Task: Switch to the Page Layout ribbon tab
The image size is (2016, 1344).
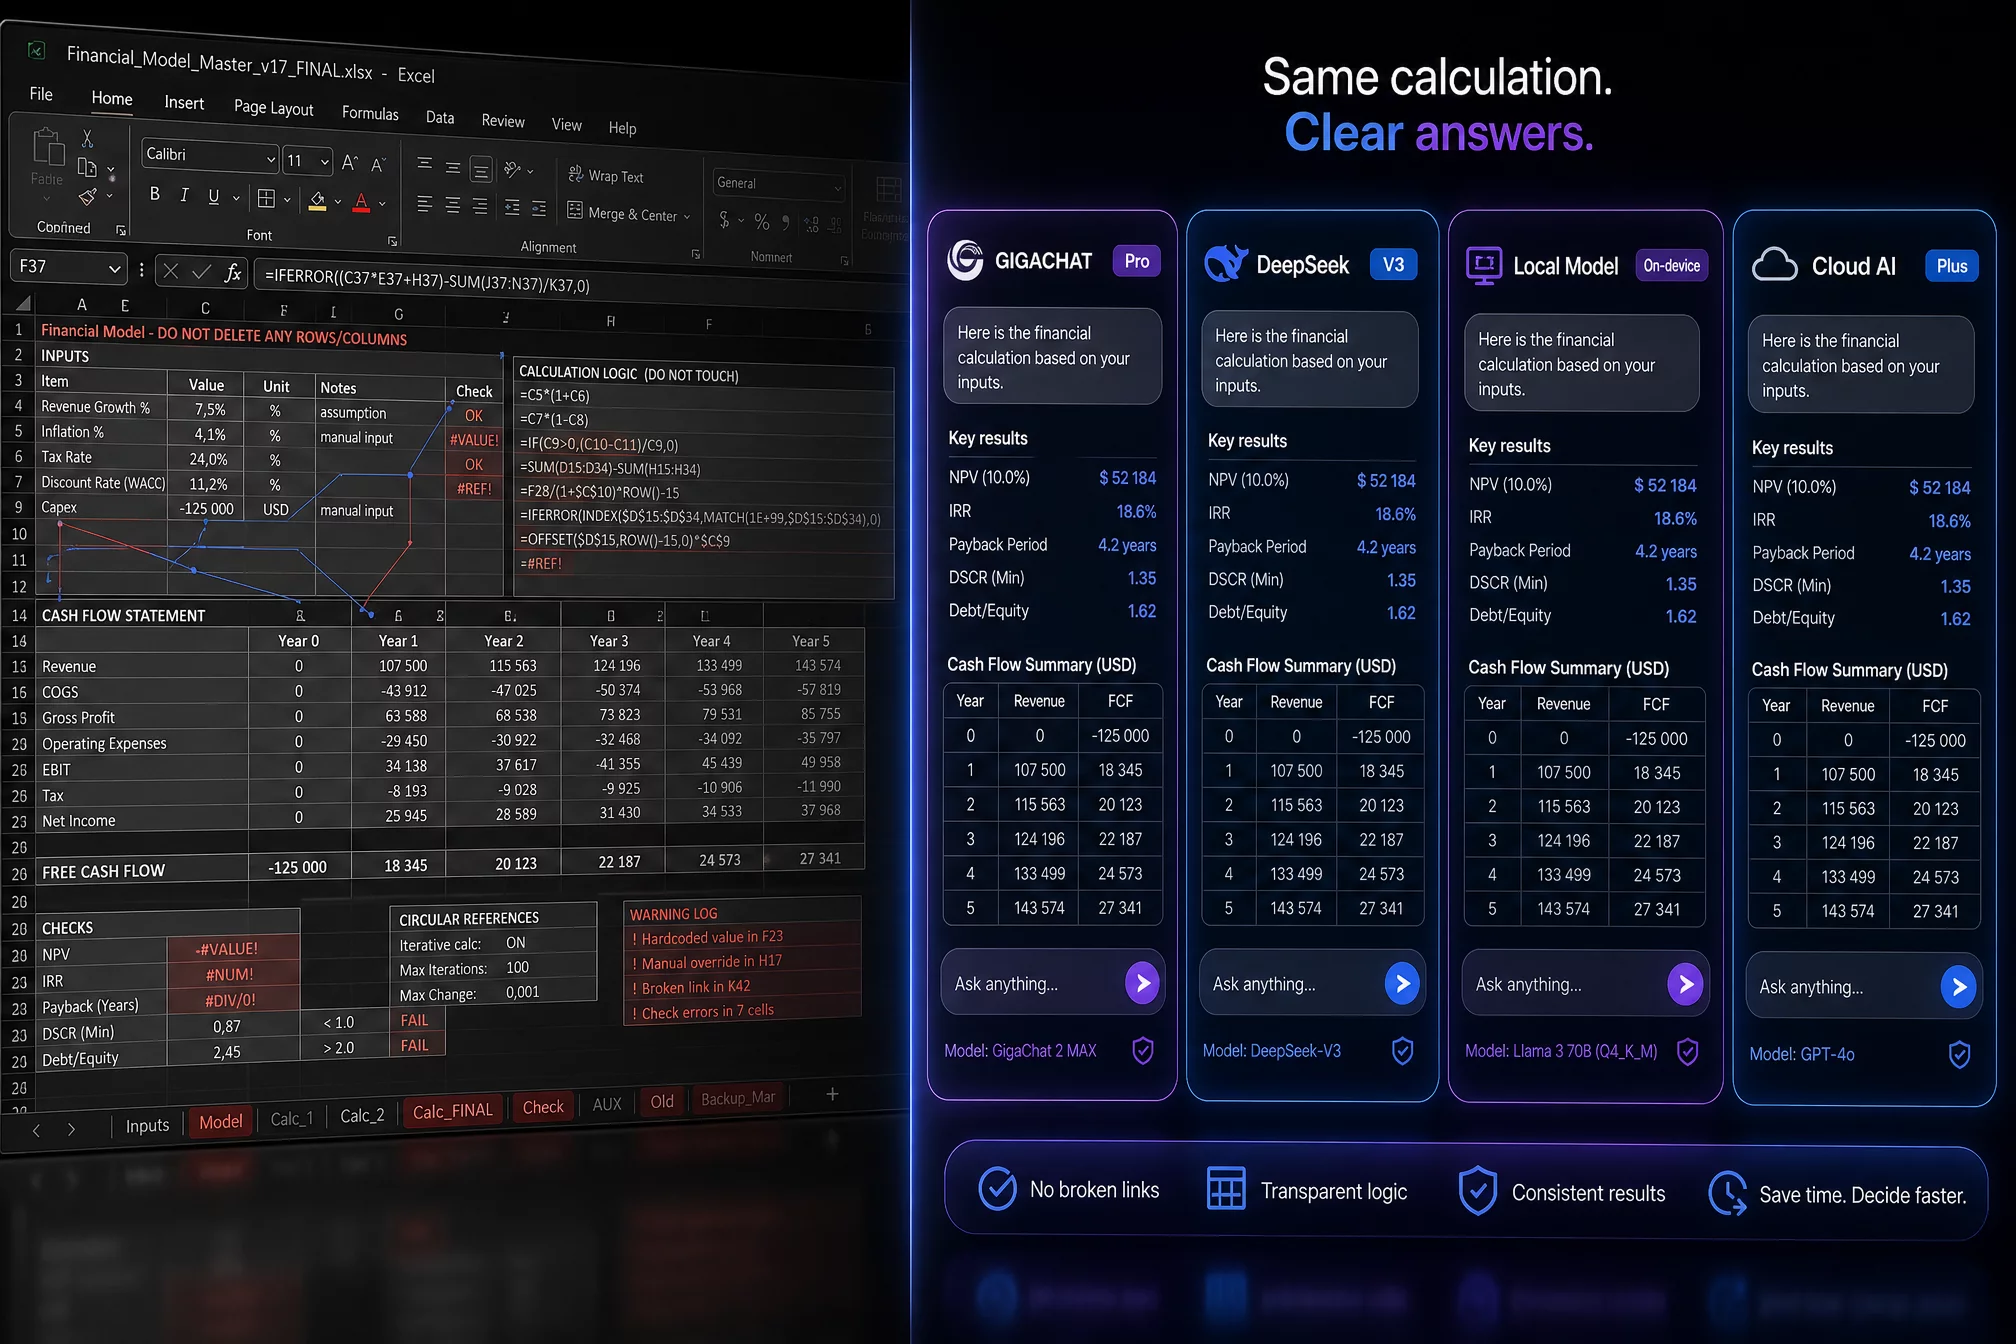Action: pos(273,107)
